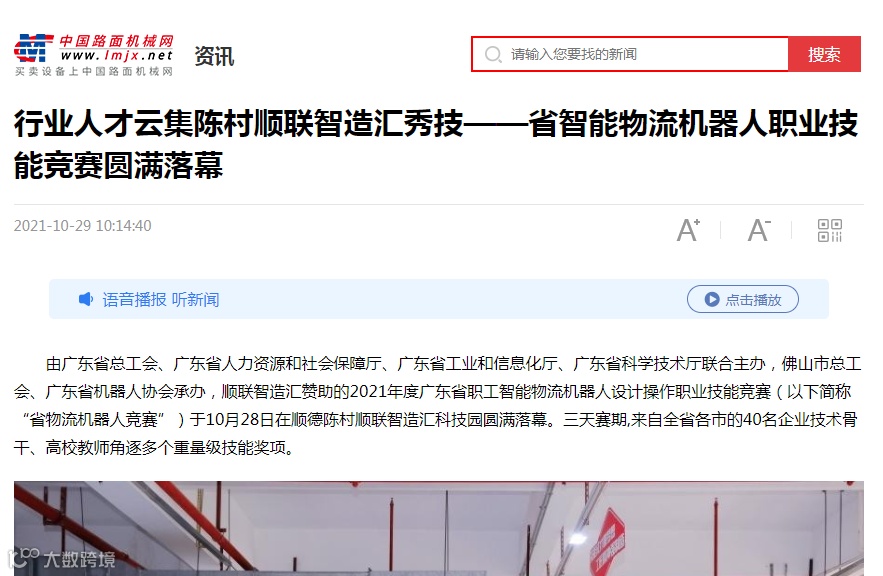Click the blue speaker icon

[x=86, y=299]
